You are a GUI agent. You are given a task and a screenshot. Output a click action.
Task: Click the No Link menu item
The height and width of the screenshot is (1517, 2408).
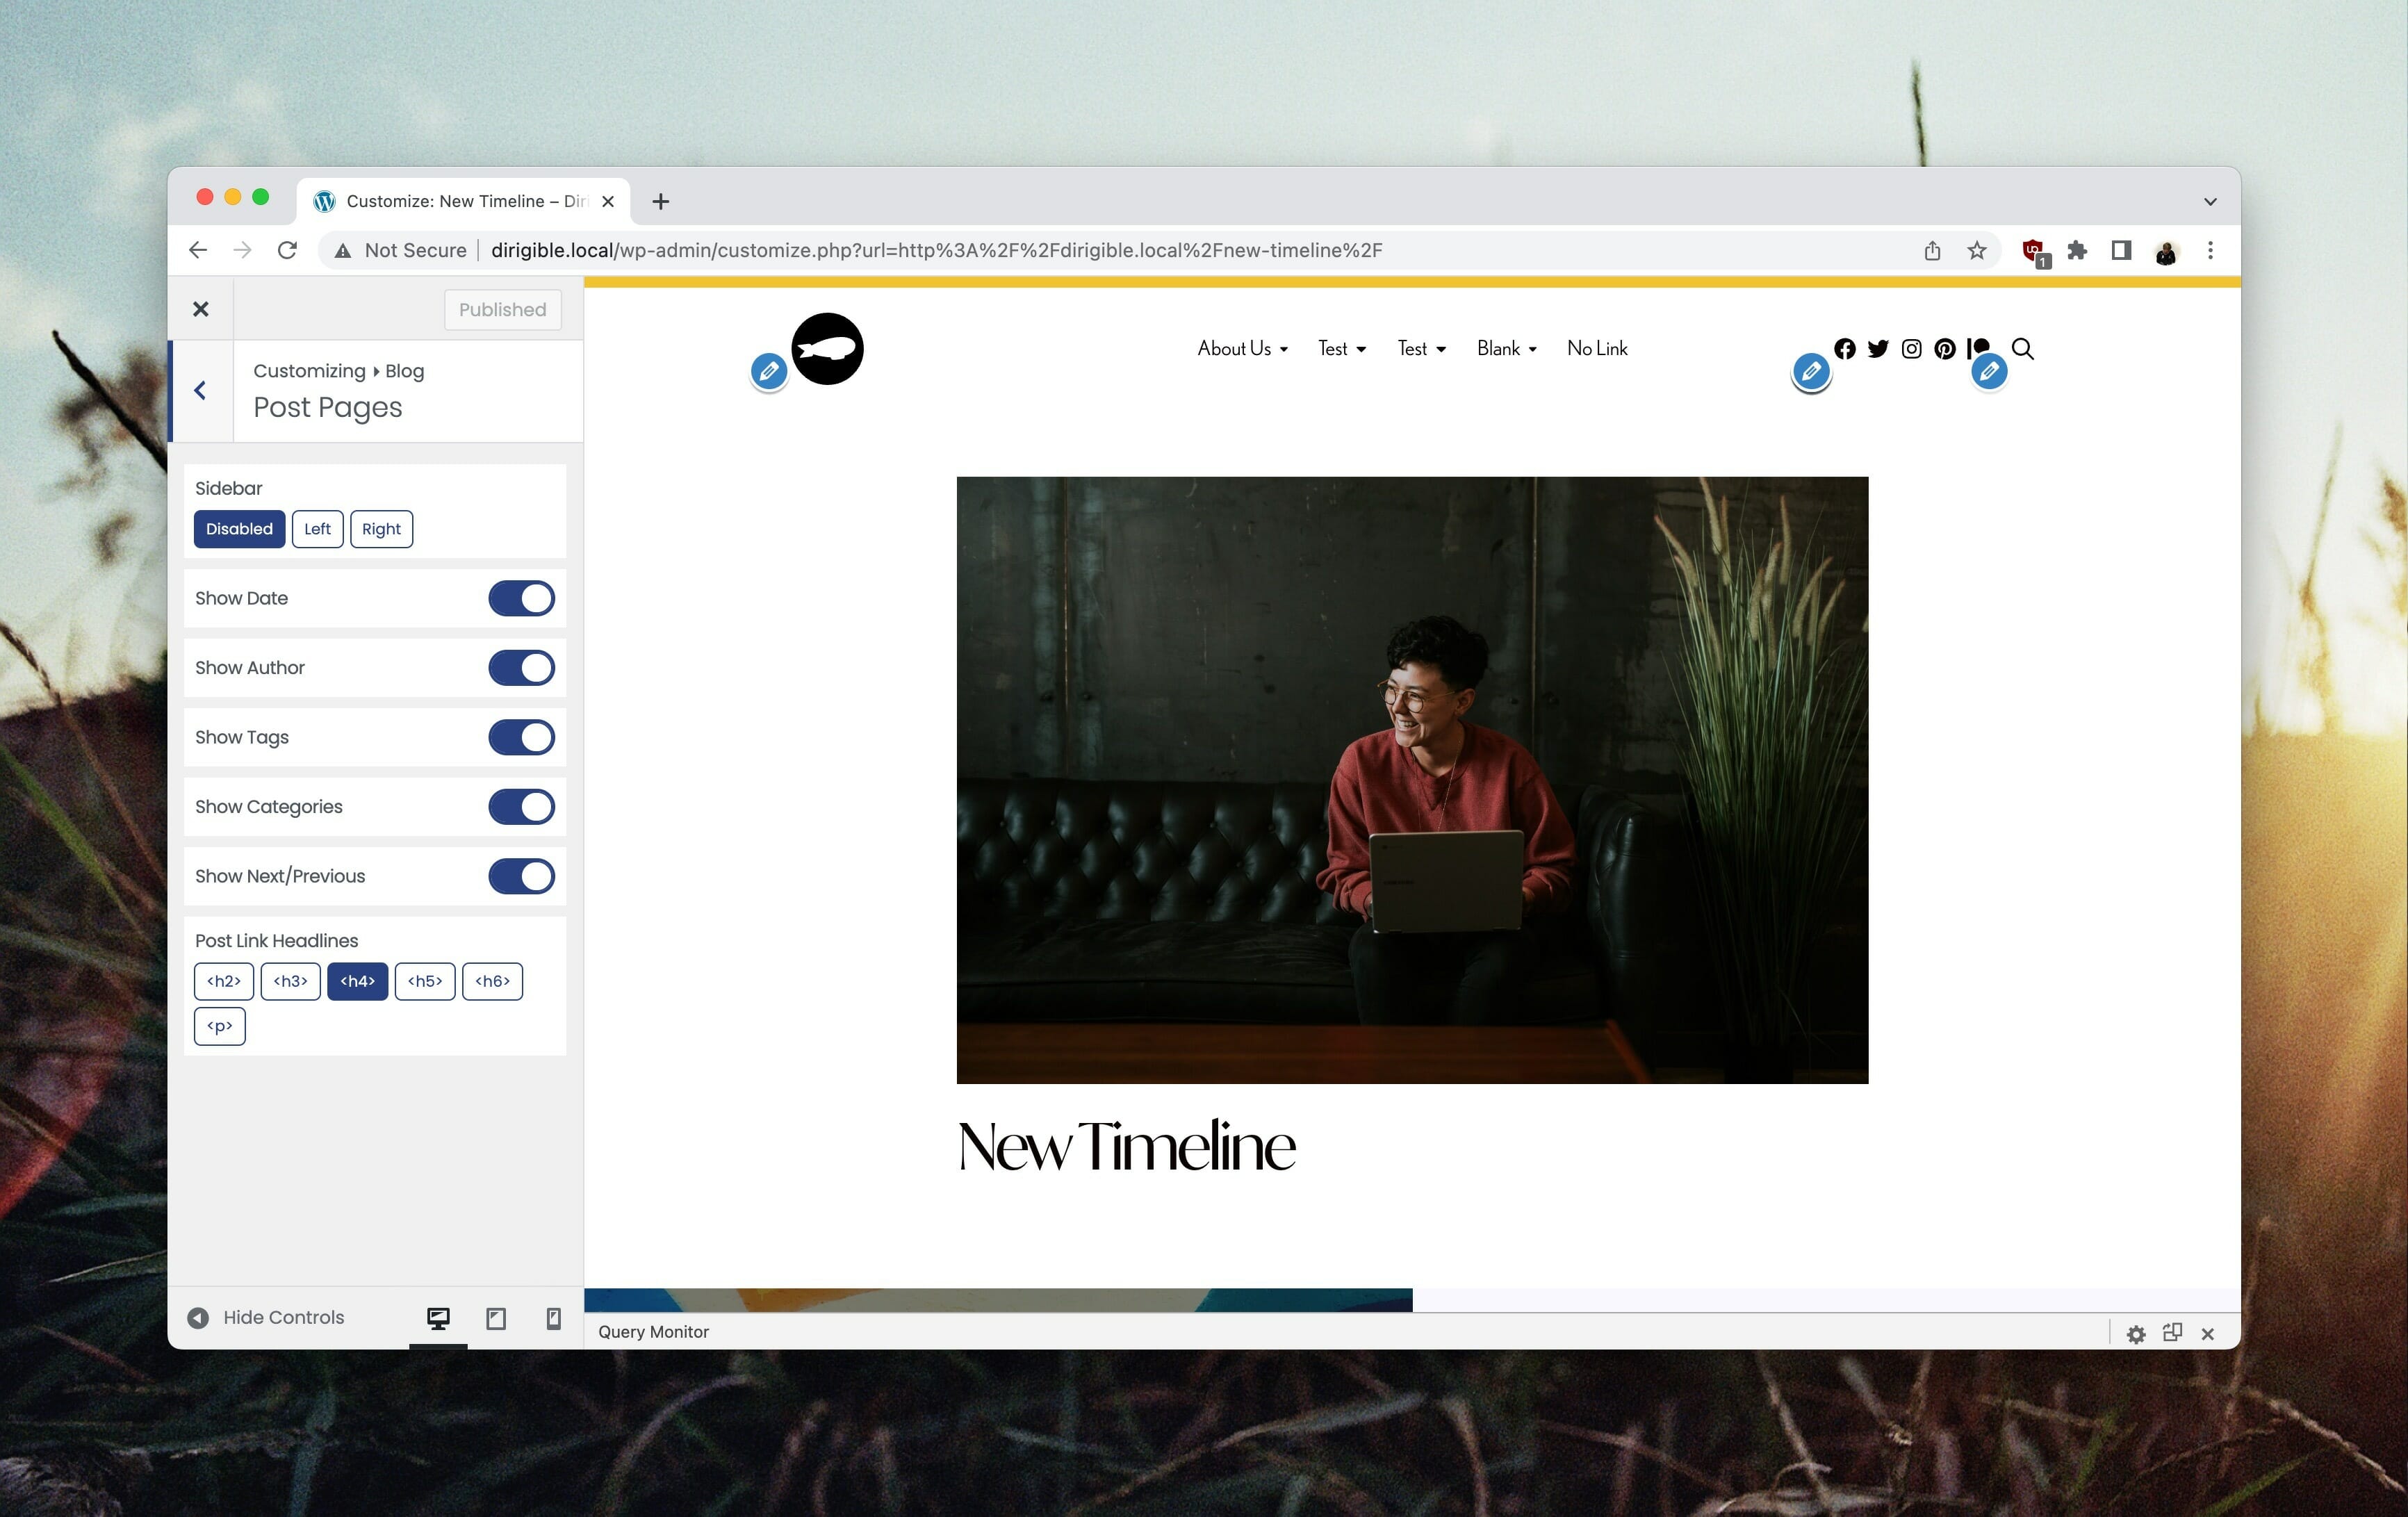pos(1597,349)
